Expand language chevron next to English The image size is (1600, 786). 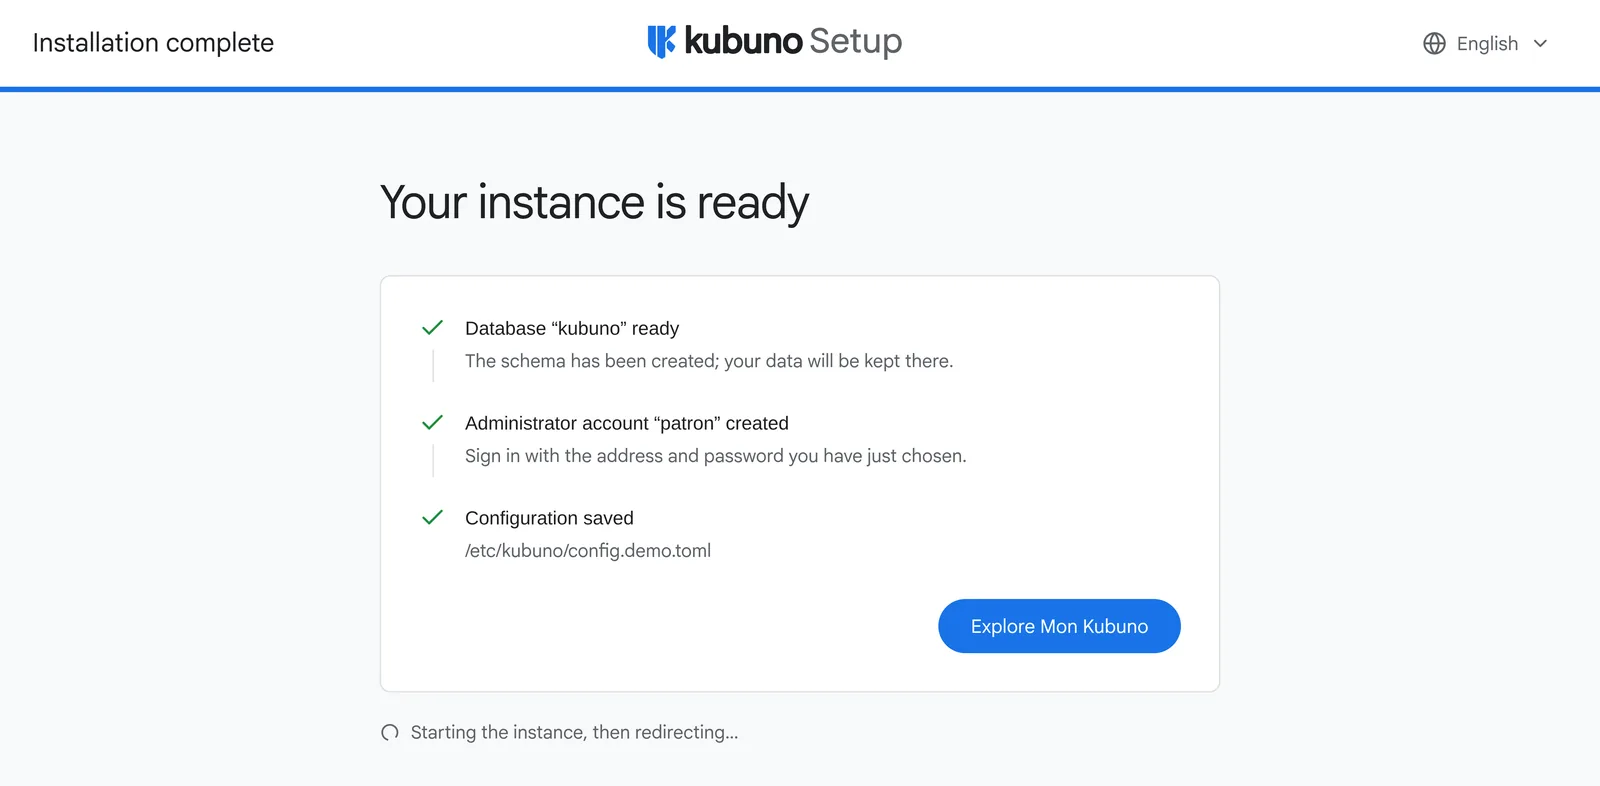pyautogui.click(x=1540, y=43)
